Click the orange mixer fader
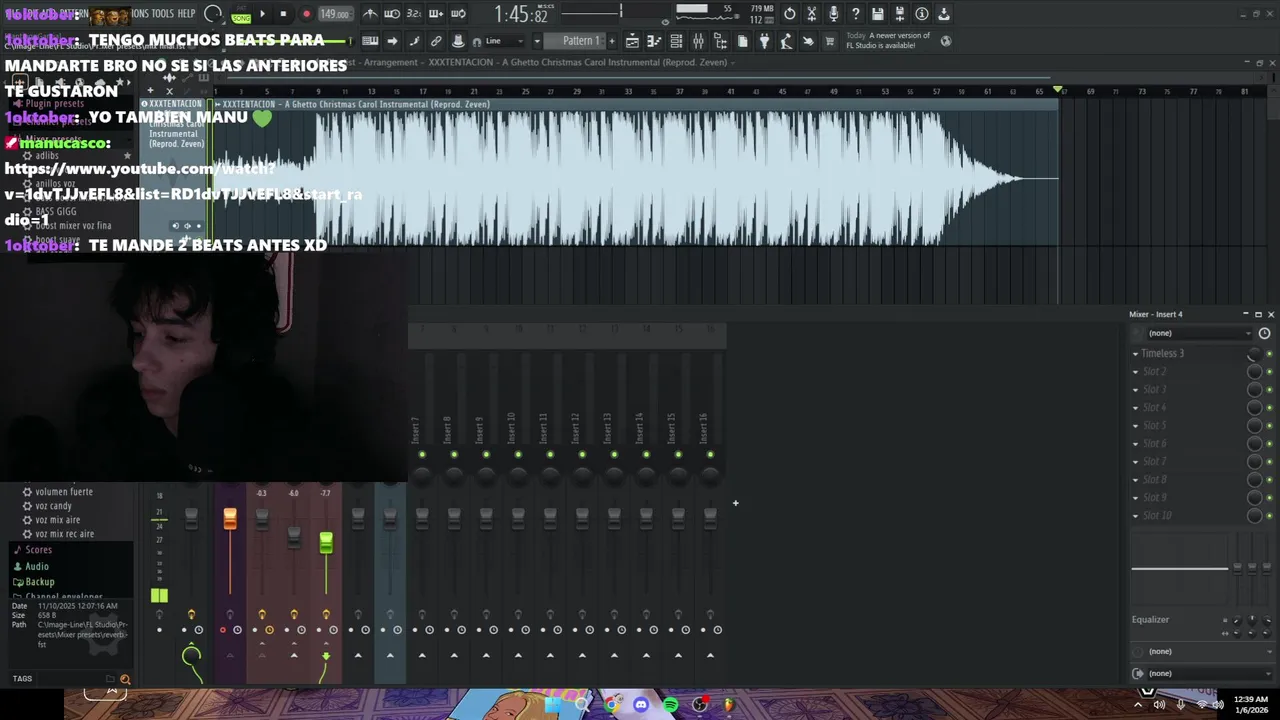The width and height of the screenshot is (1280, 720). [230, 518]
